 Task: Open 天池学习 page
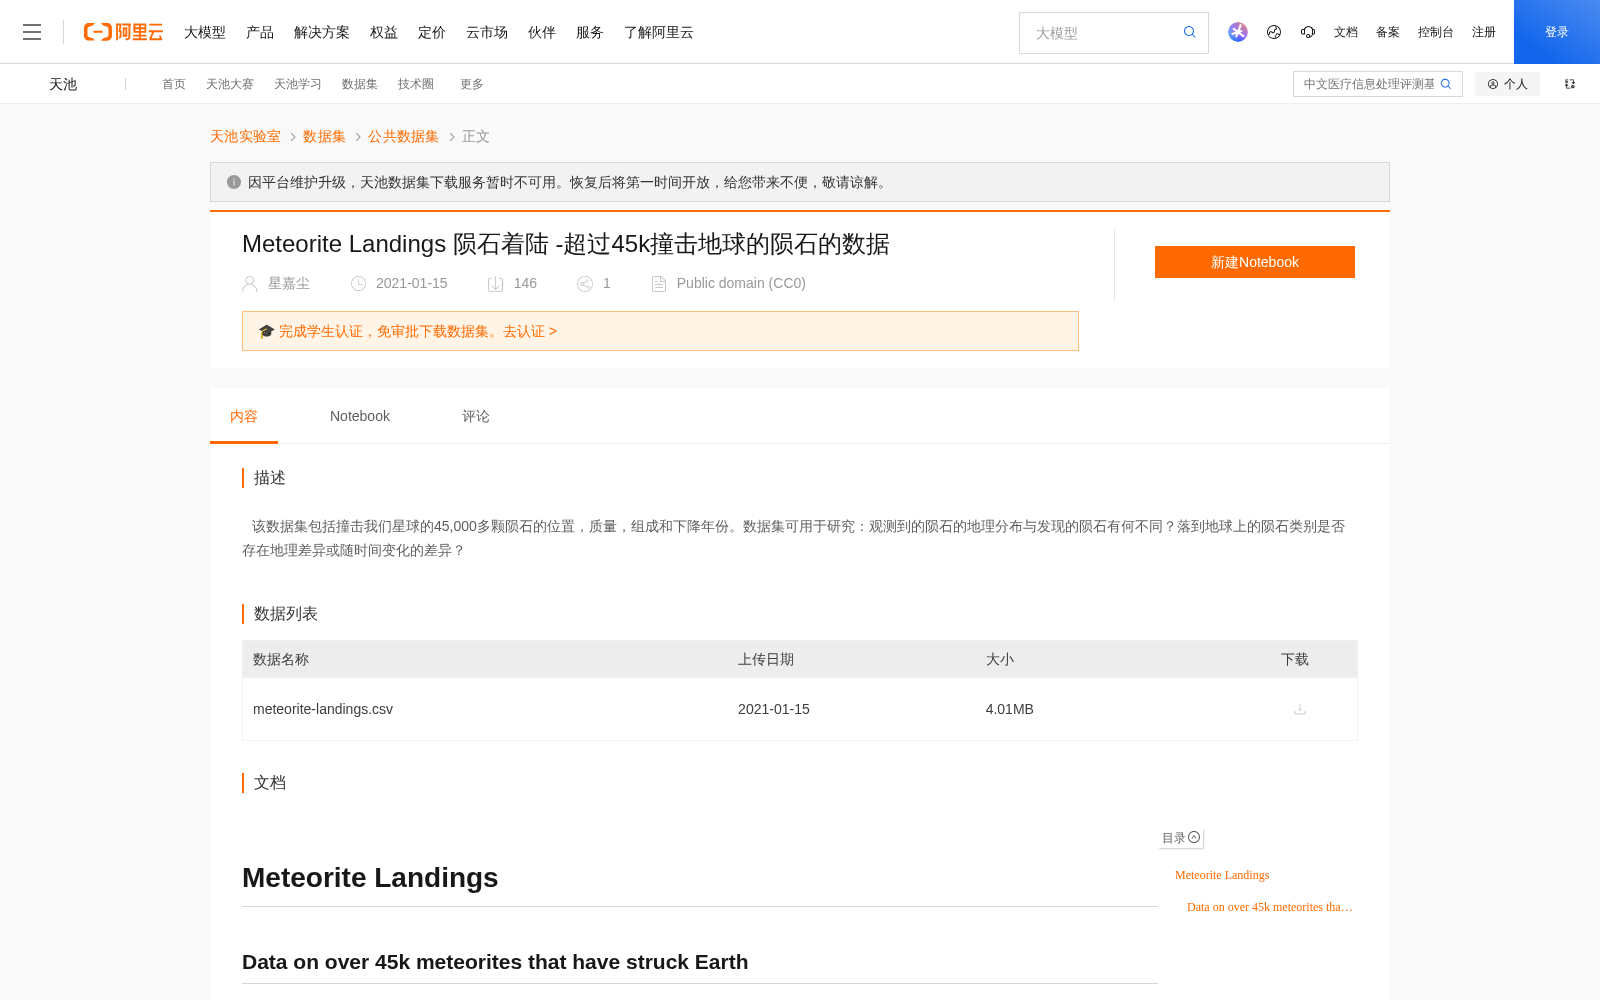298,84
